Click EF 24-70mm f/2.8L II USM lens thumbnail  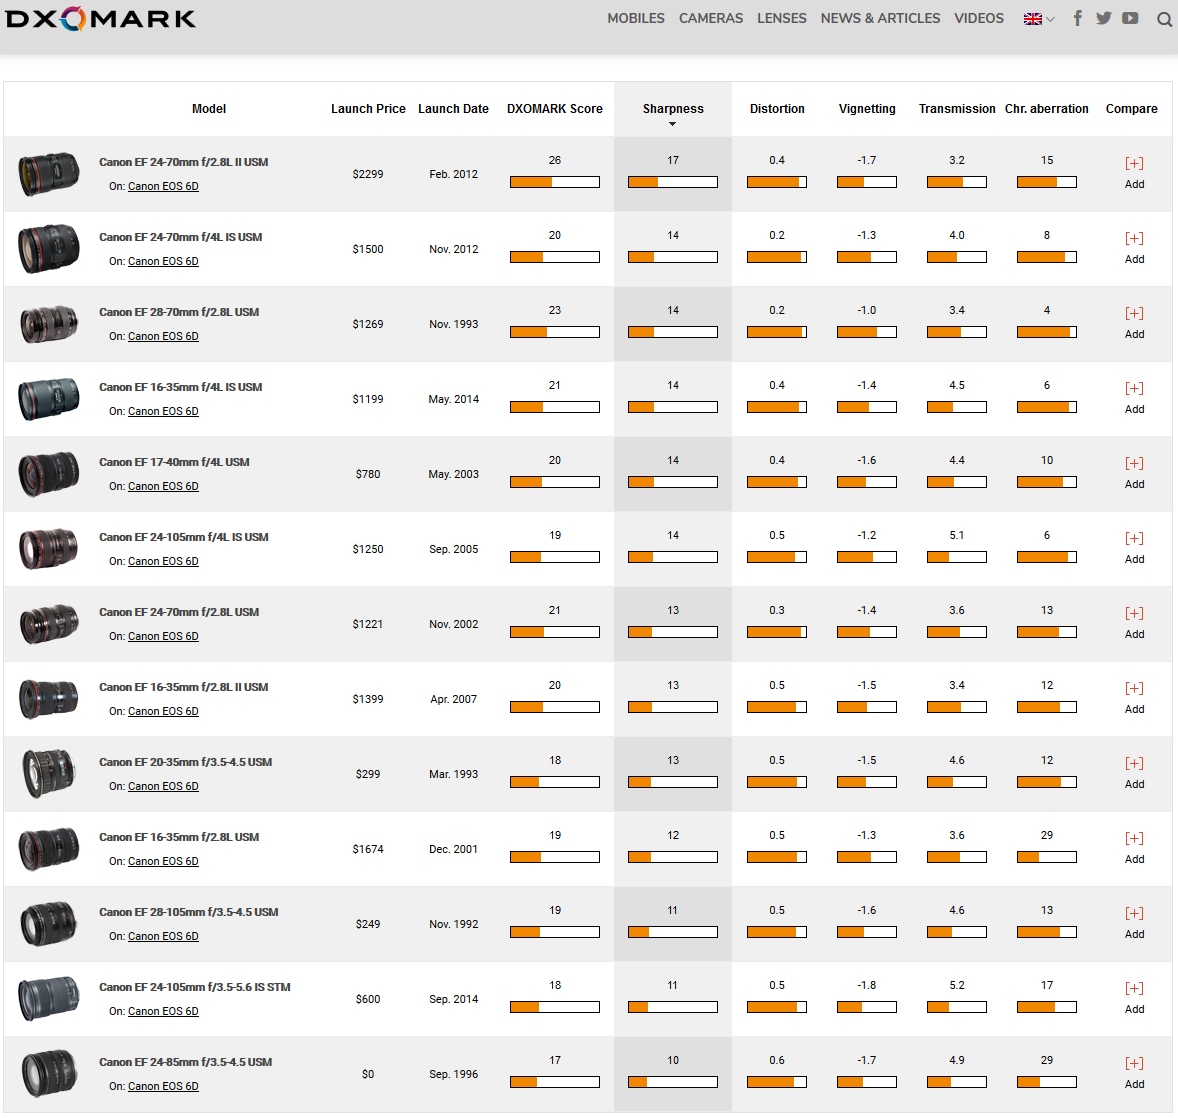pyautogui.click(x=49, y=174)
